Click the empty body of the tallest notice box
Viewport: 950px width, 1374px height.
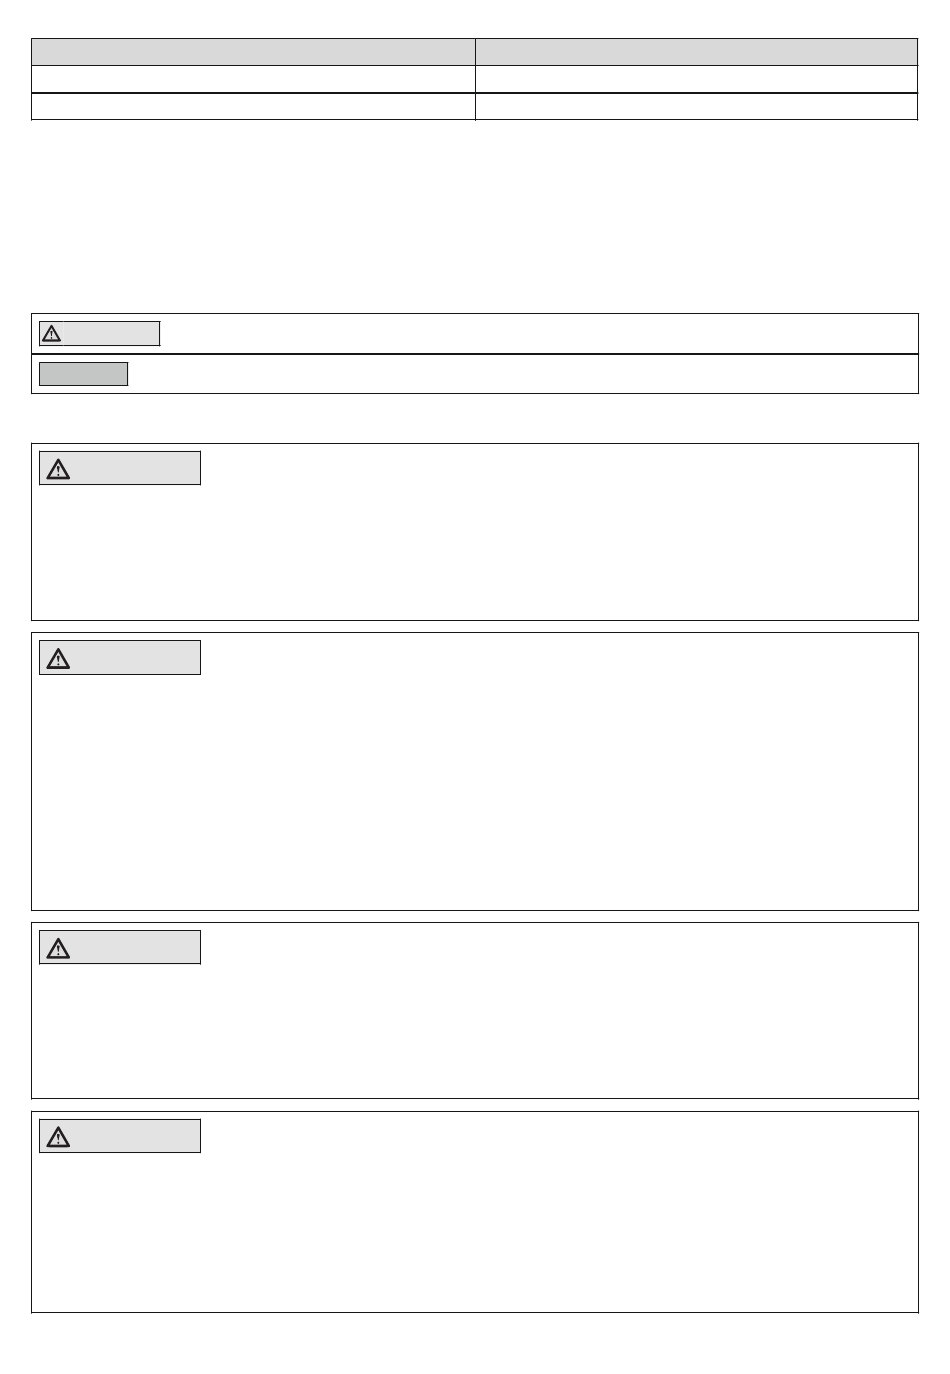475,790
